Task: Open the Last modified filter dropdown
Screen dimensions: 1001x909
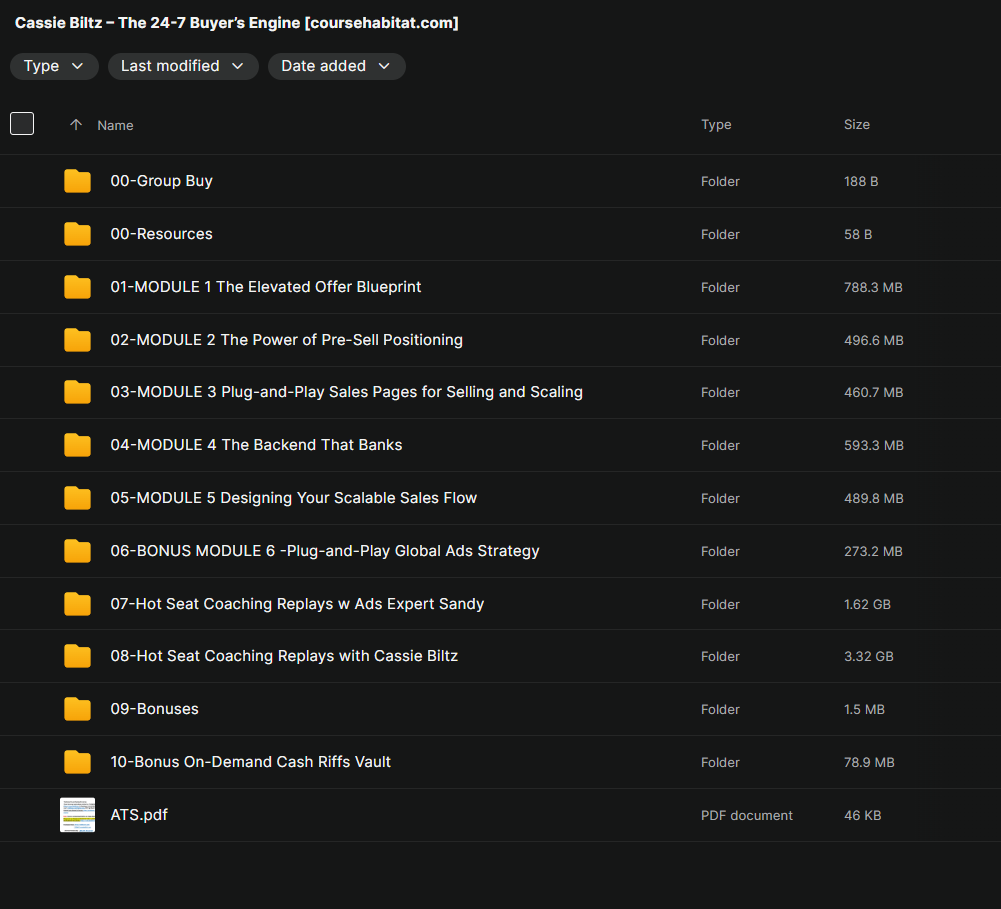Action: (x=183, y=66)
